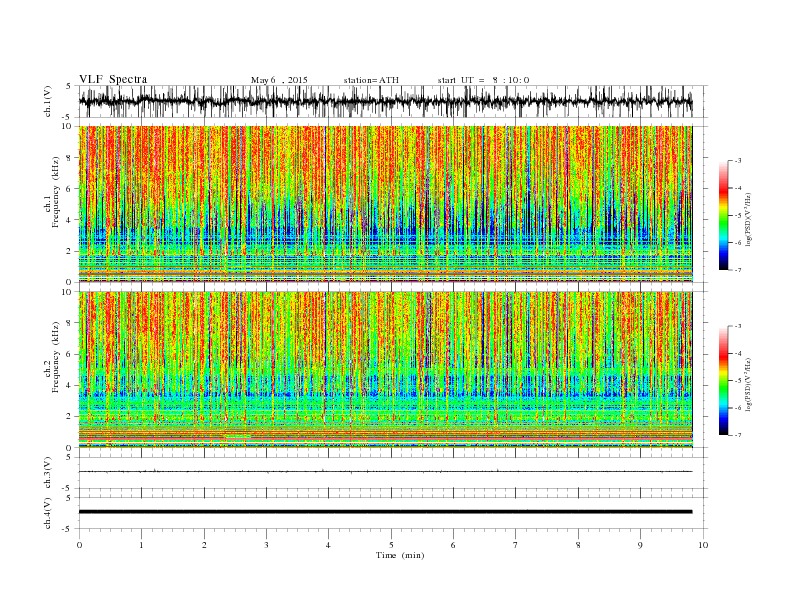
Task: Click the "6" tick on ch.1 frequency axis
Action: (x=70, y=189)
